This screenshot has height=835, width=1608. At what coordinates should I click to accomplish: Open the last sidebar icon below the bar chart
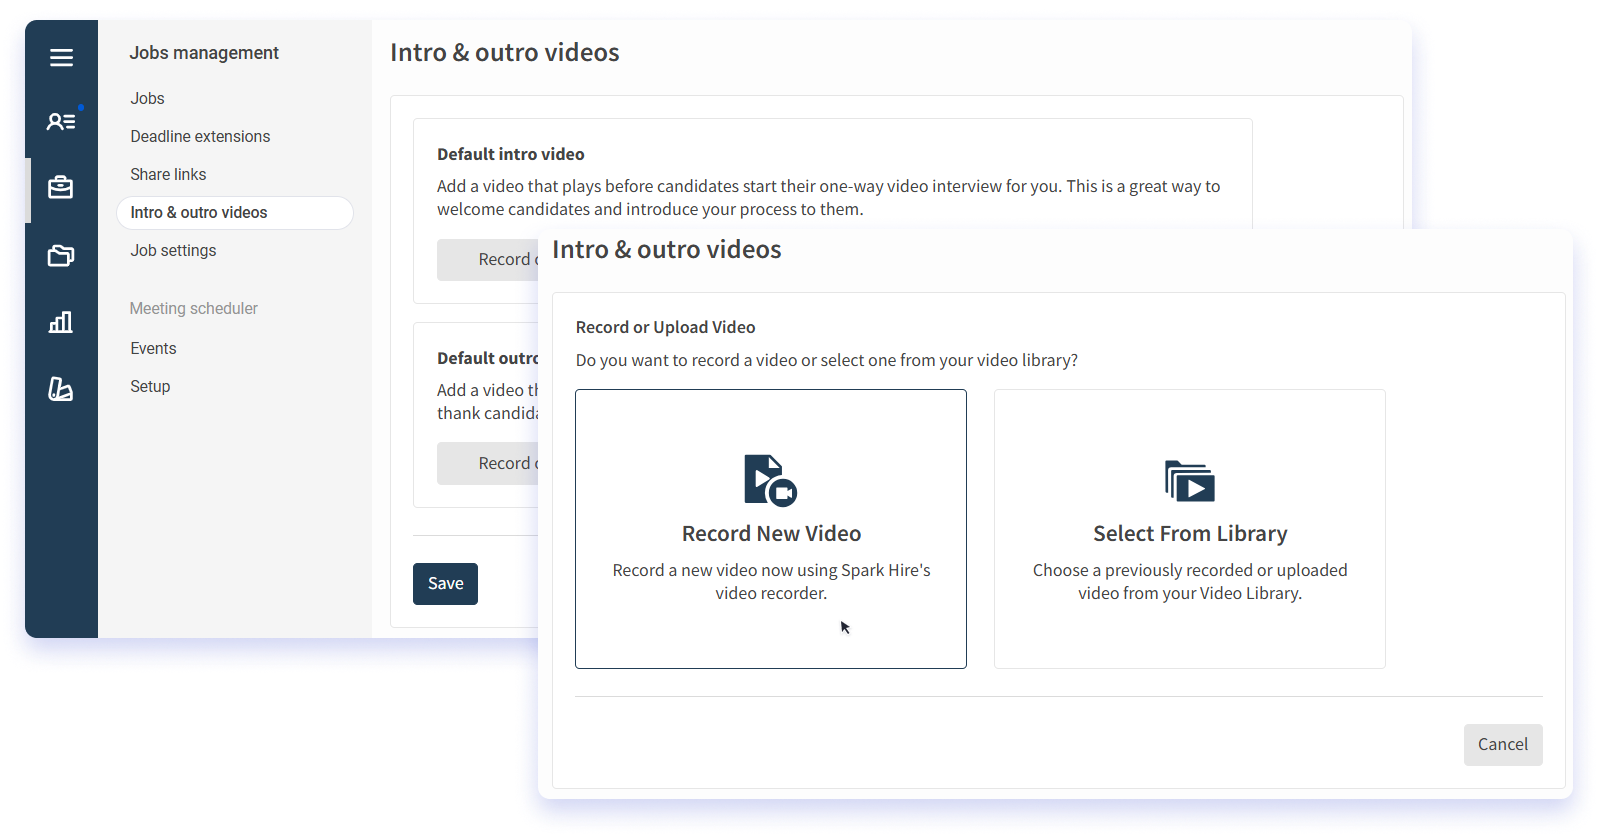click(x=61, y=389)
